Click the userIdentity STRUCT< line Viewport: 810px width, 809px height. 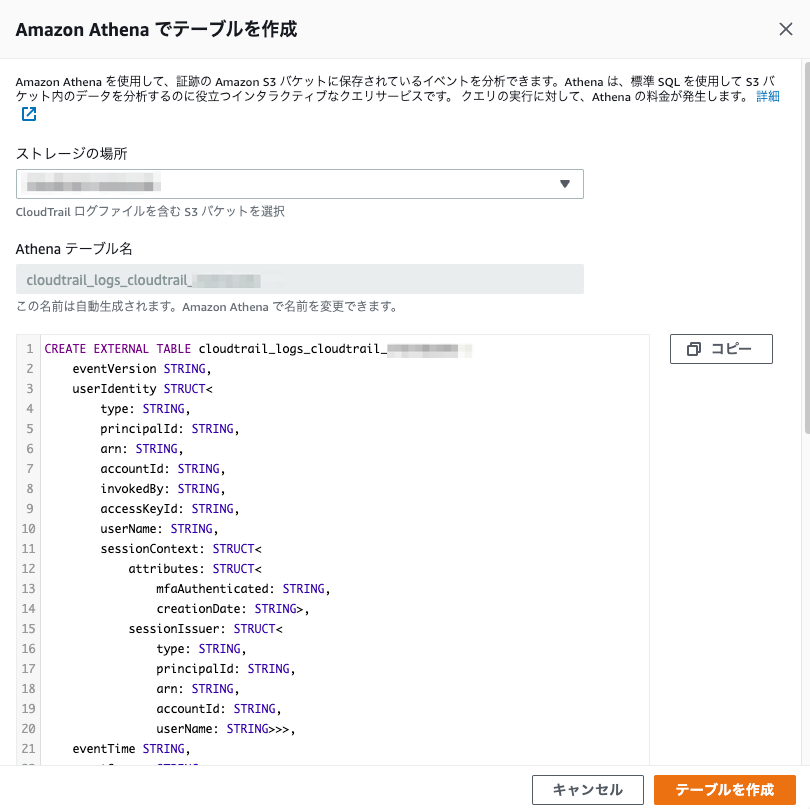[142, 389]
